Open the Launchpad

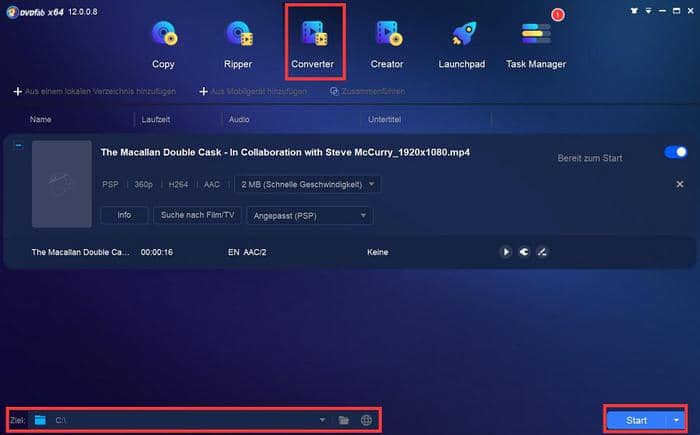tap(462, 44)
